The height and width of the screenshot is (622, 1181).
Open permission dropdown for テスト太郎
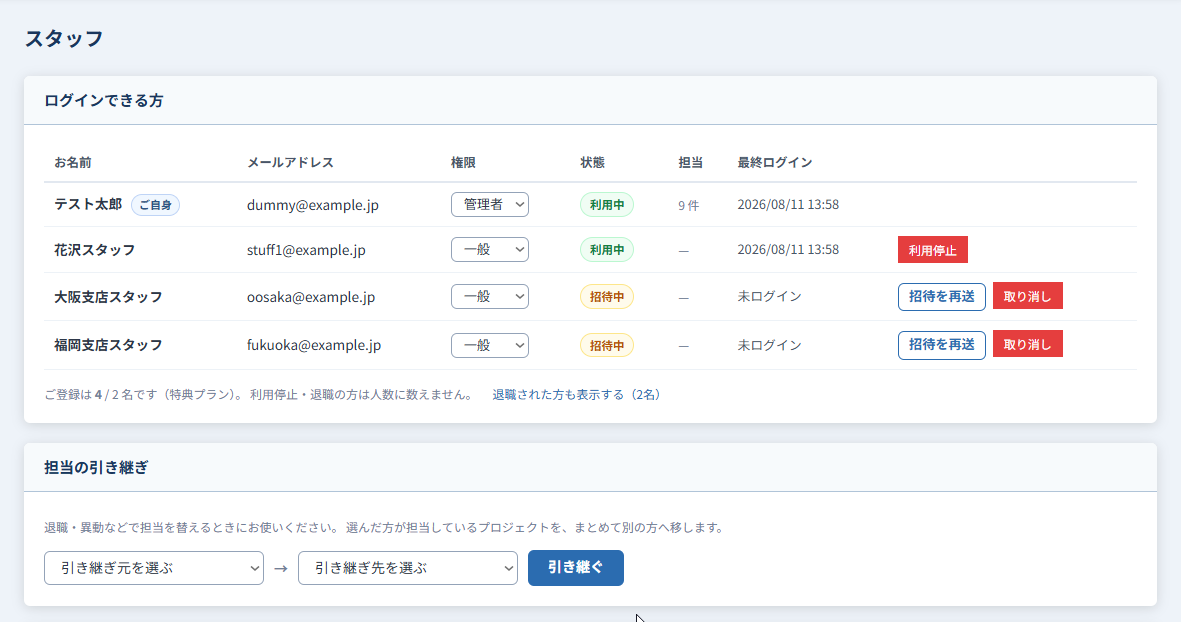coord(490,205)
